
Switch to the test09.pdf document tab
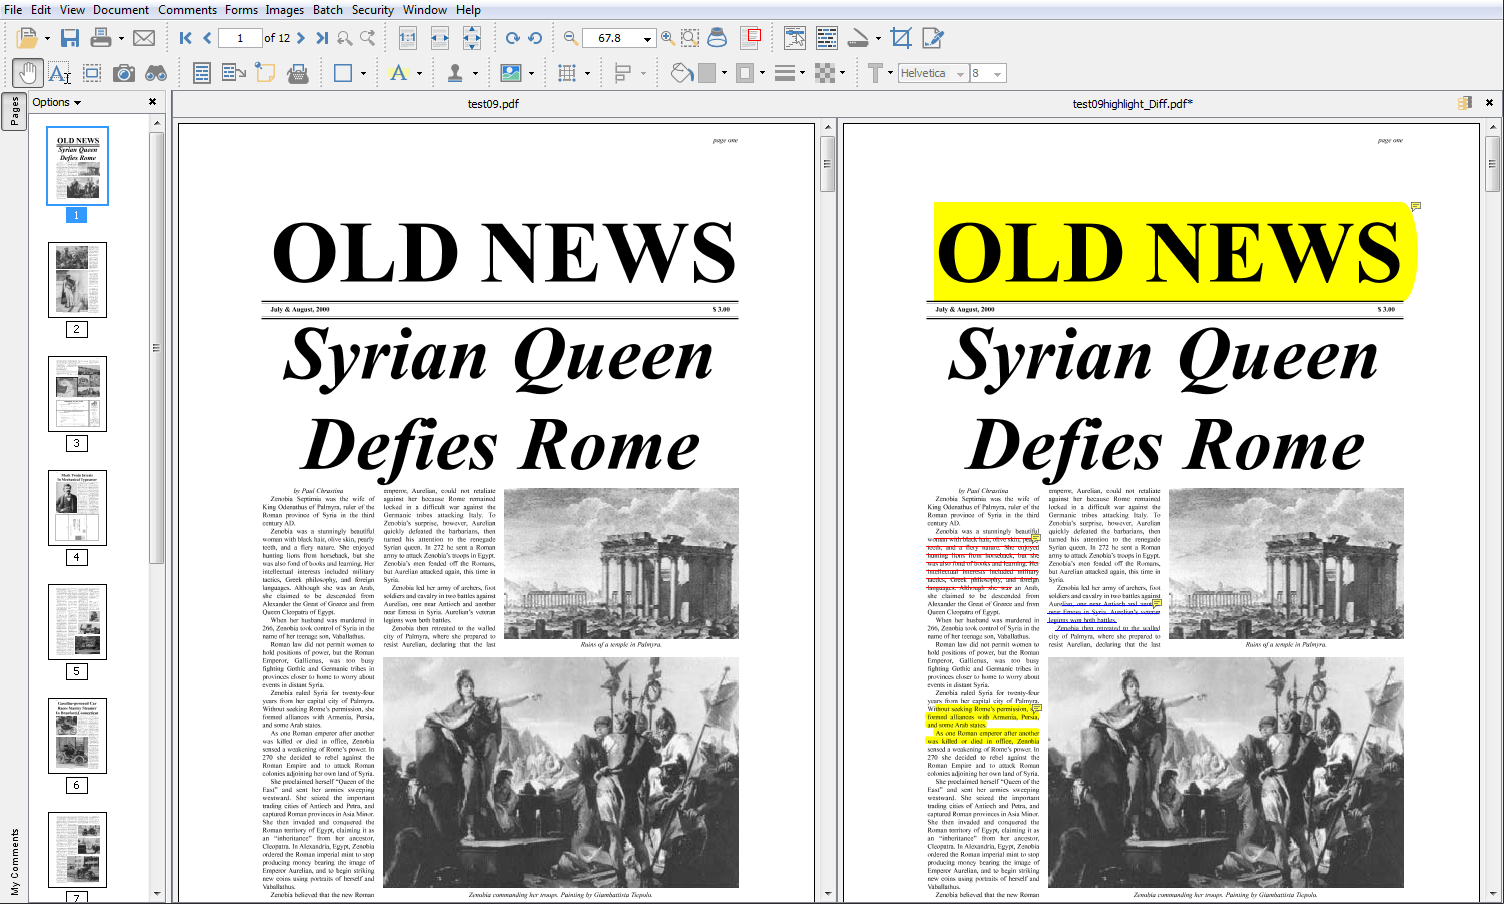click(493, 103)
